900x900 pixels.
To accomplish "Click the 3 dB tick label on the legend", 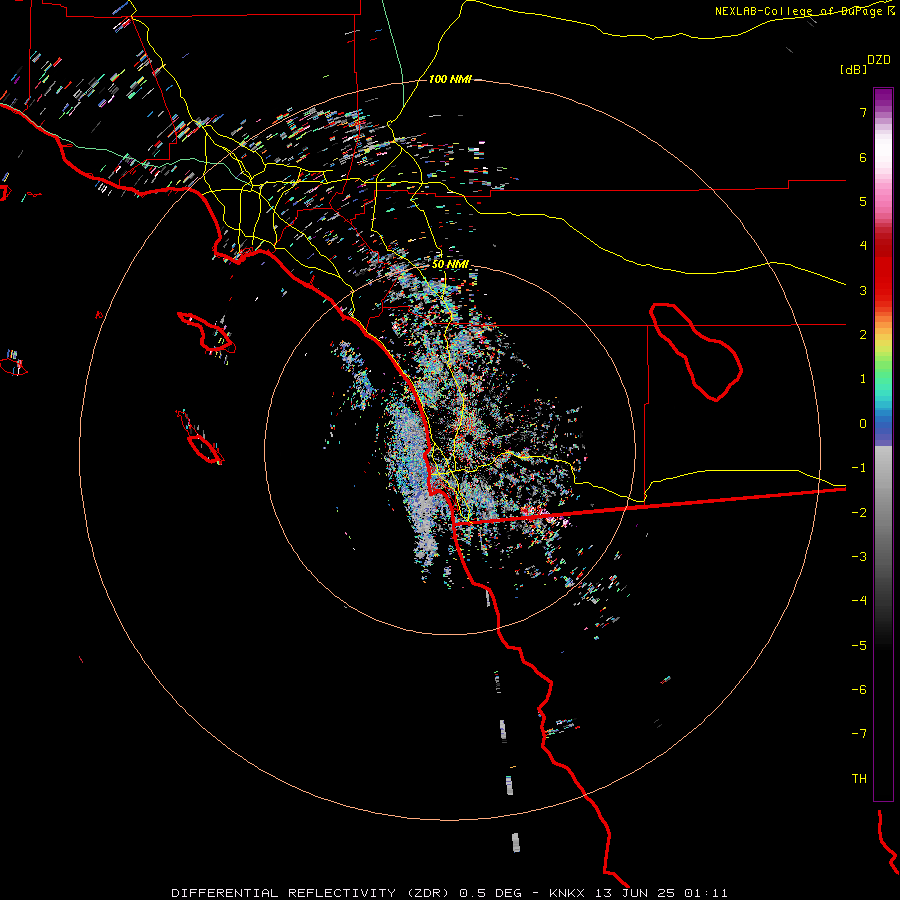I will coord(863,290).
